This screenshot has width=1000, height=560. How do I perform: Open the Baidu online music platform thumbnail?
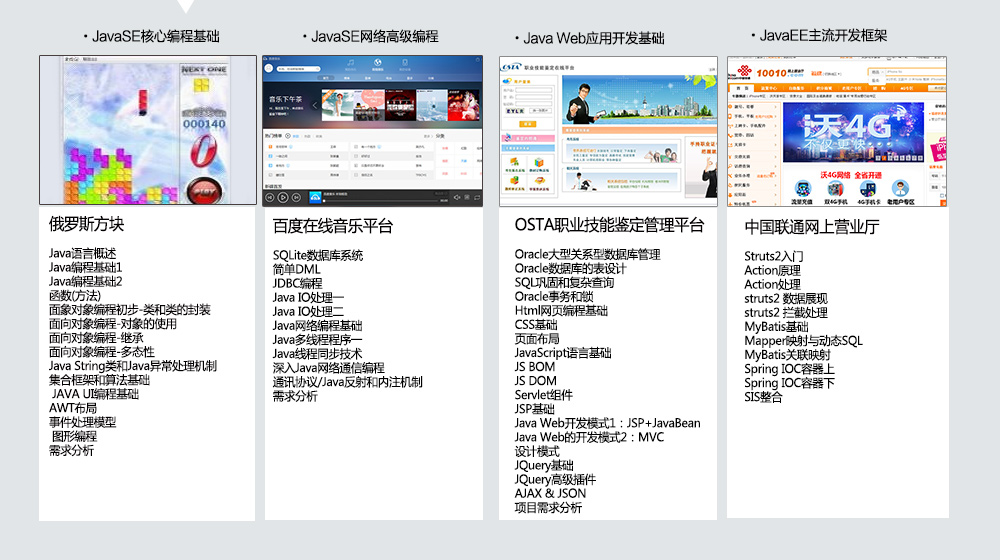(x=372, y=131)
